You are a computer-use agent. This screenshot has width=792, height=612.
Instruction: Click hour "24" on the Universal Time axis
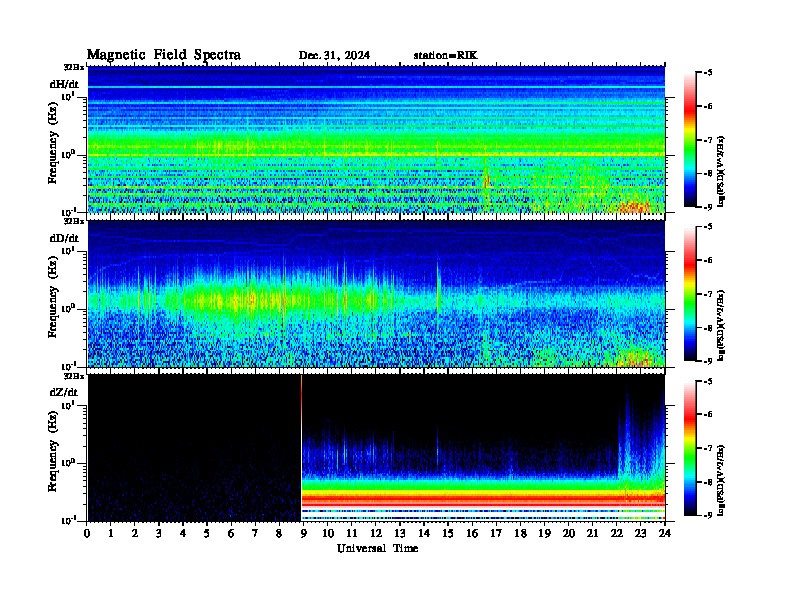[x=665, y=534]
